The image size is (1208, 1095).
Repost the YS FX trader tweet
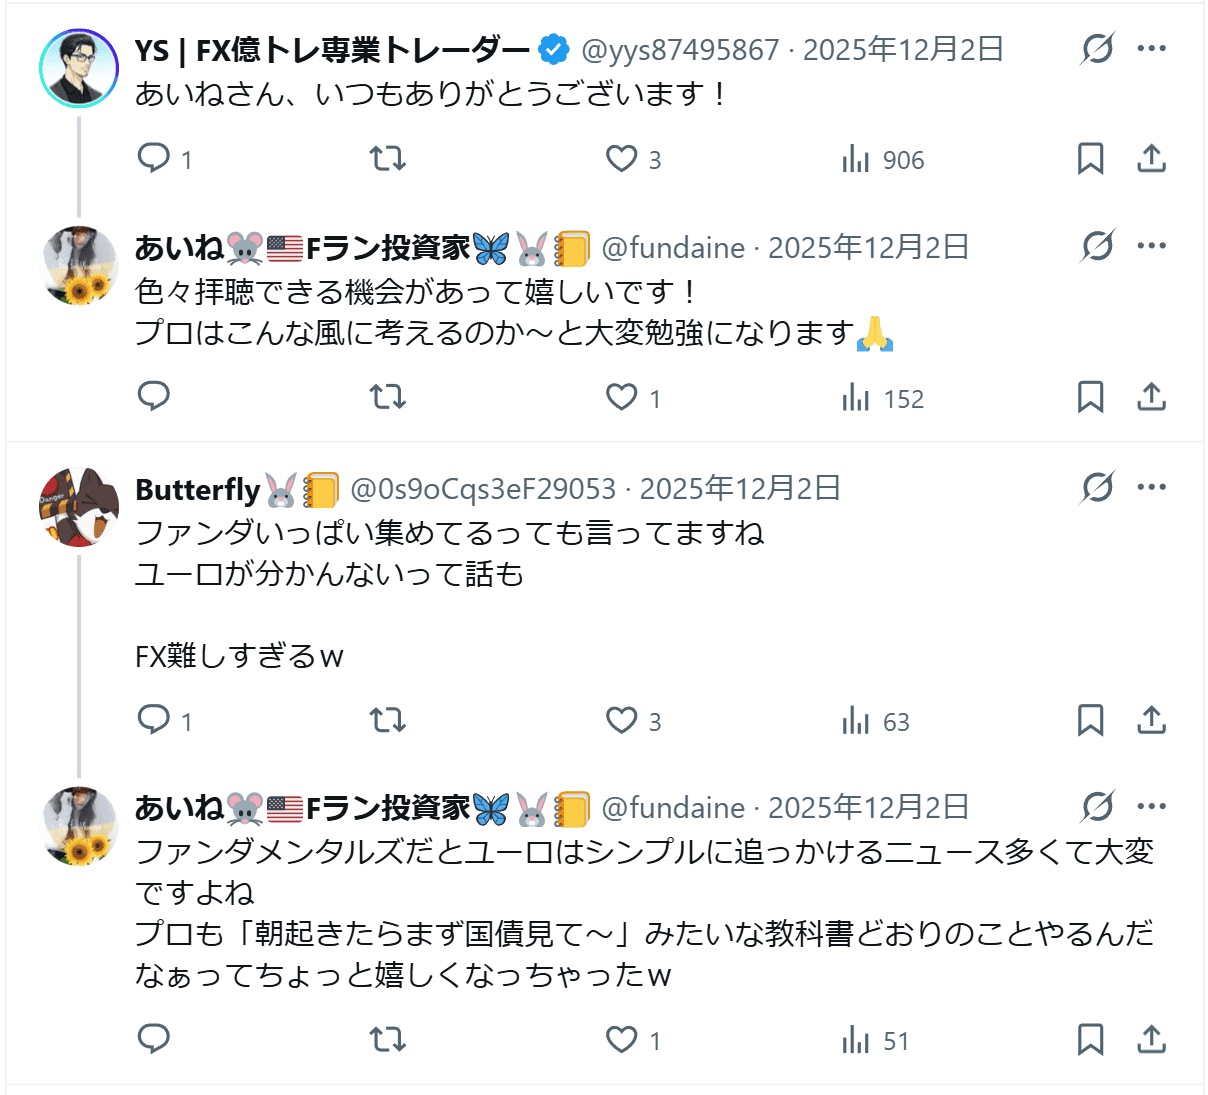click(388, 159)
